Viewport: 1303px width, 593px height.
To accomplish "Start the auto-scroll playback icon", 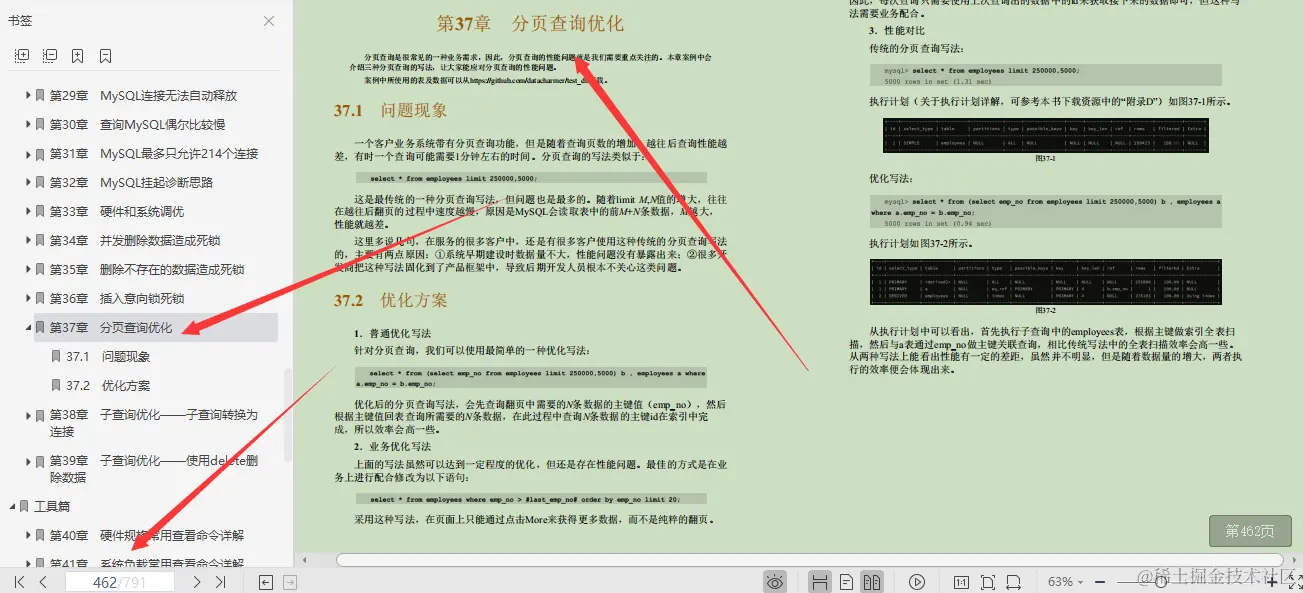I will (917, 581).
